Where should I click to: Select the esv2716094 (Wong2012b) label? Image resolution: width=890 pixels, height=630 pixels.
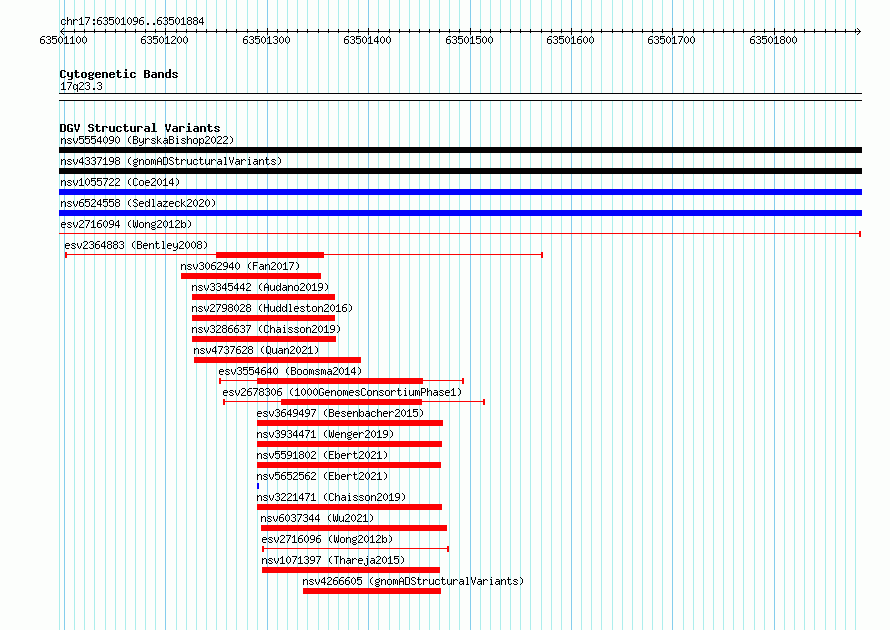click(126, 224)
